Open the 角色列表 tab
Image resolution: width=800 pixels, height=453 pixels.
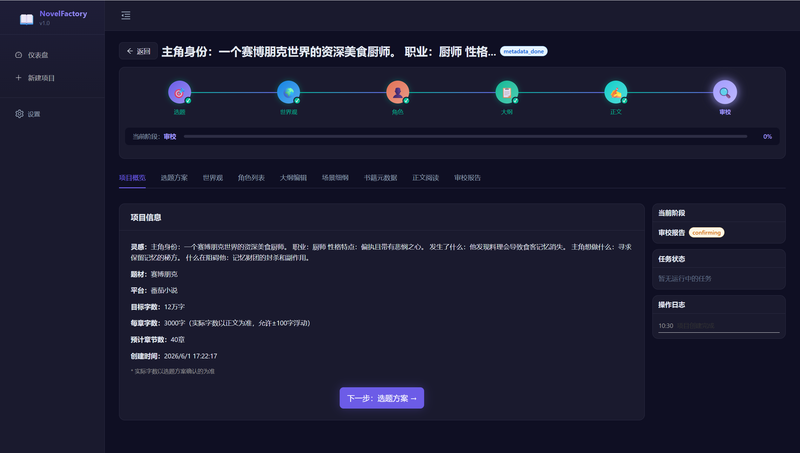tap(251, 178)
